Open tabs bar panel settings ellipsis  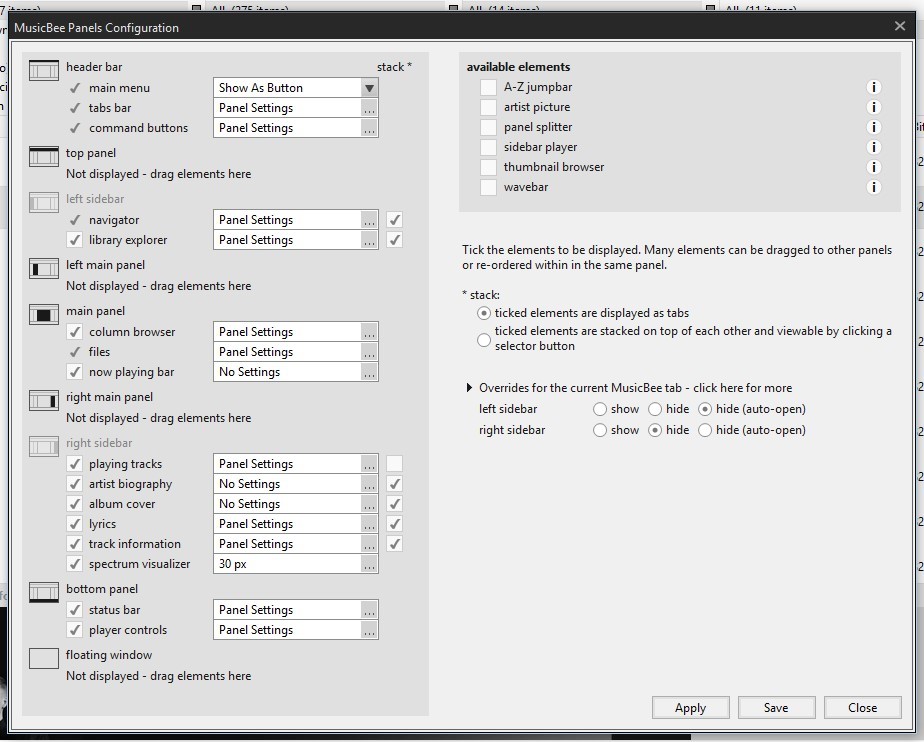click(x=369, y=108)
